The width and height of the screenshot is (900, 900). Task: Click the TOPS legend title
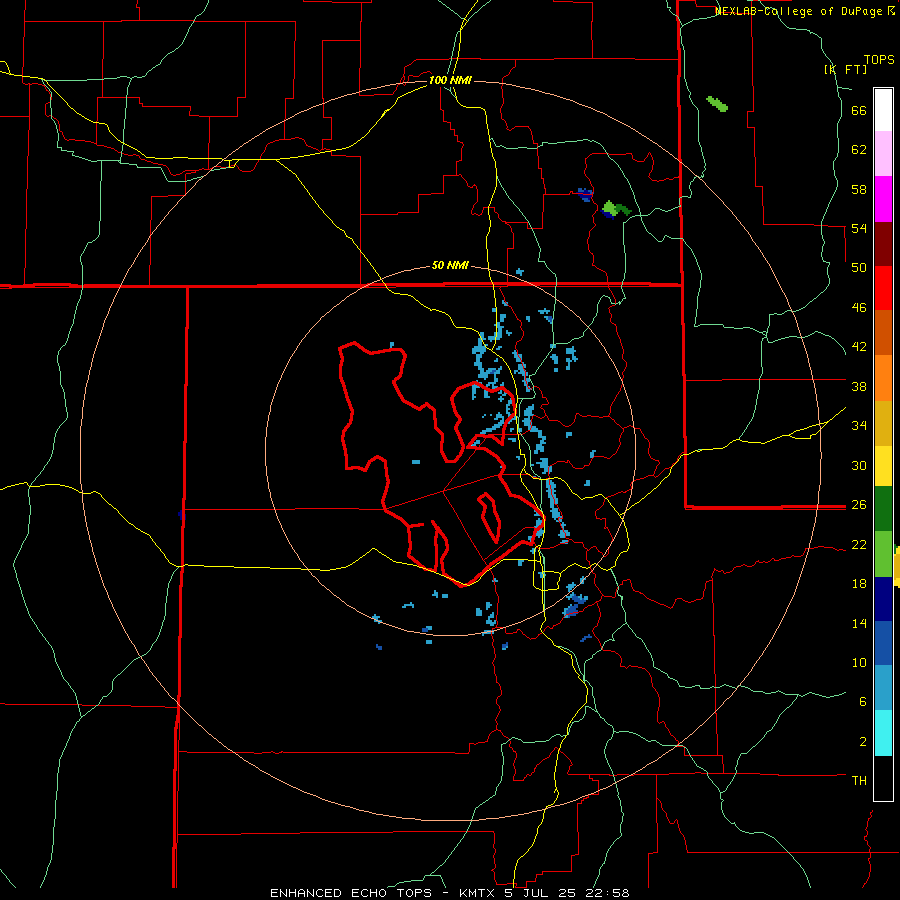879,59
